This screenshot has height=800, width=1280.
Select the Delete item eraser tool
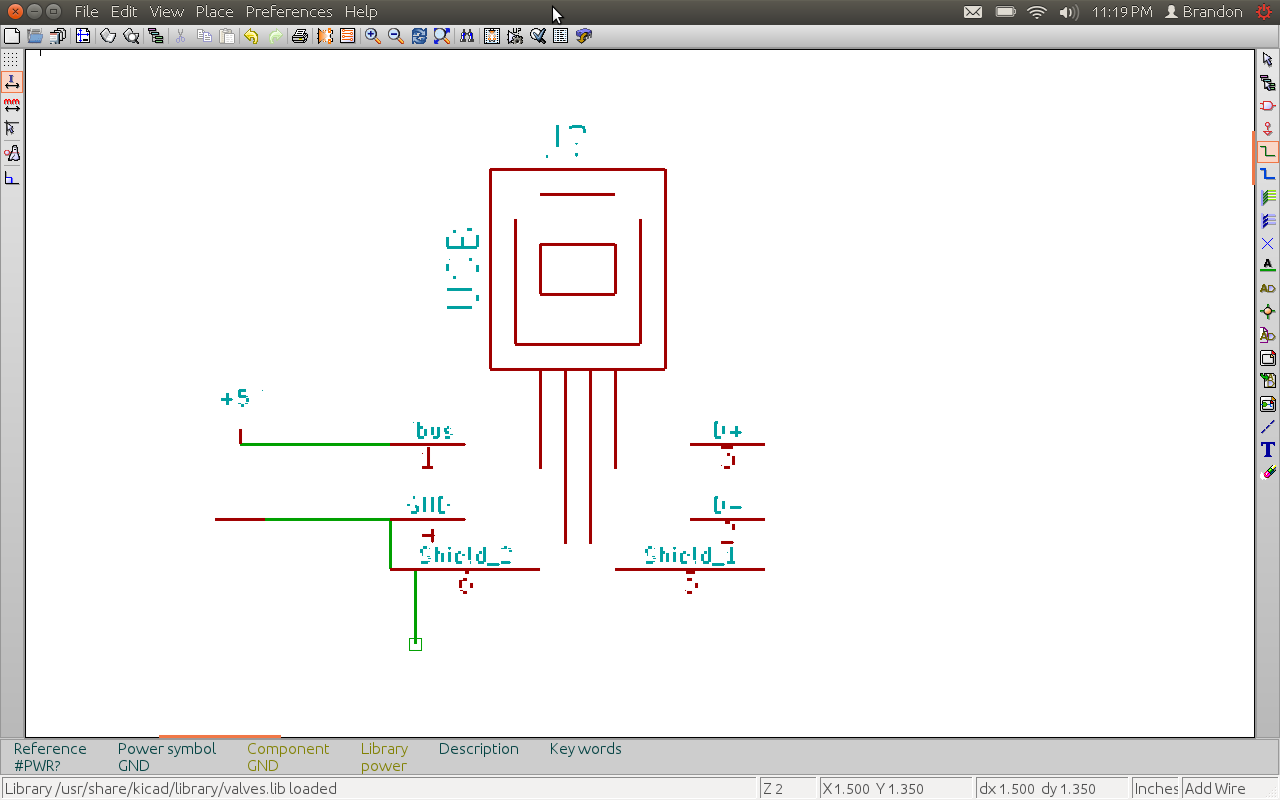pos(1268,471)
